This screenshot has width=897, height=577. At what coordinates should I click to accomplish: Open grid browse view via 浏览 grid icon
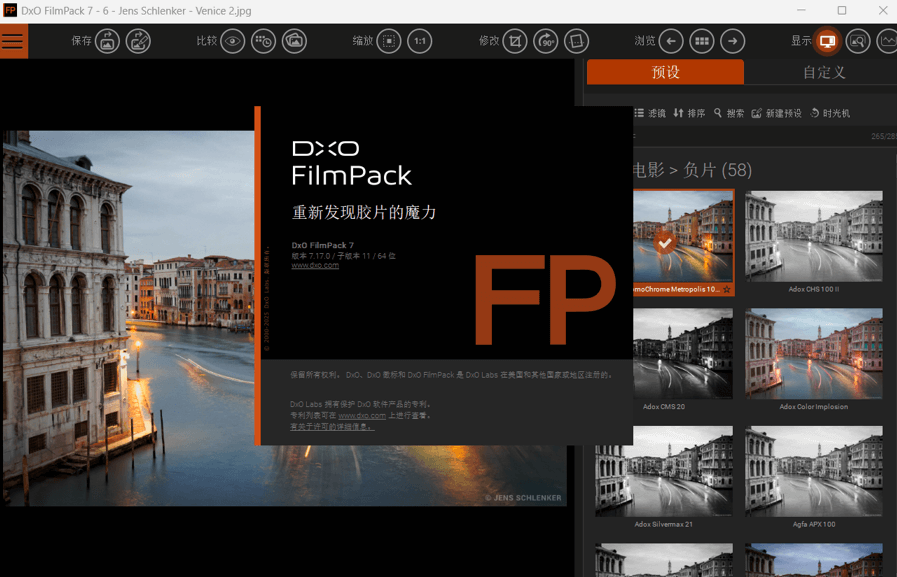pyautogui.click(x=702, y=41)
